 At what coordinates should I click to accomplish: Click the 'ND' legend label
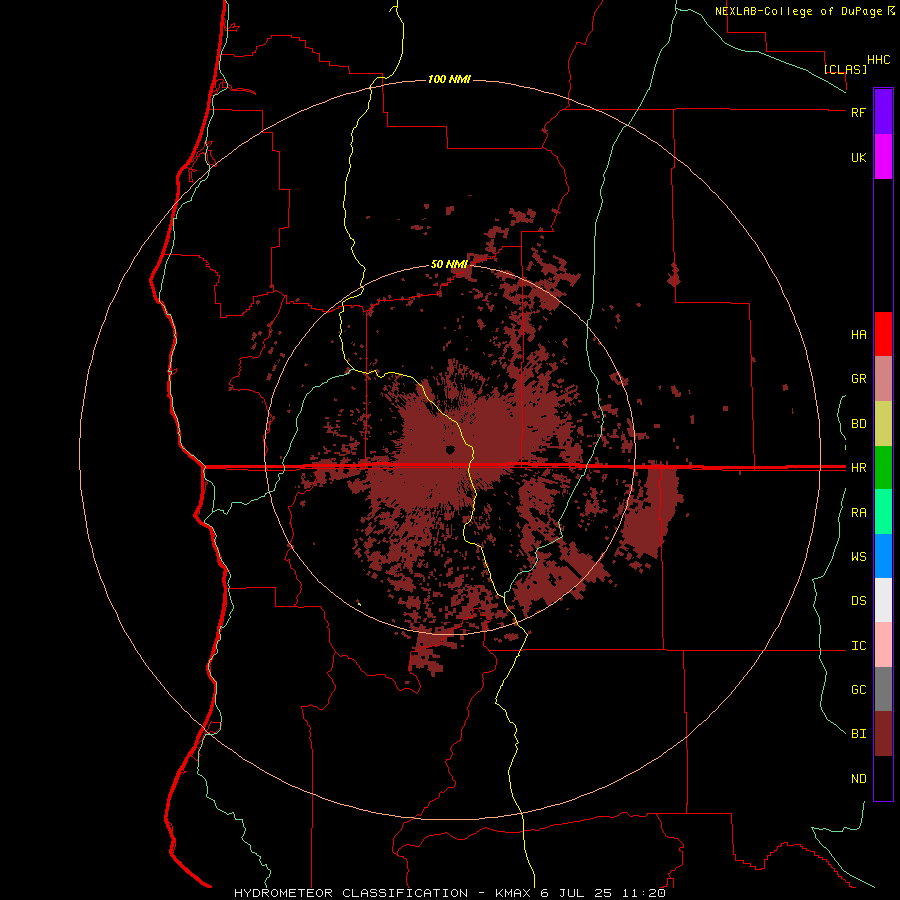[858, 779]
